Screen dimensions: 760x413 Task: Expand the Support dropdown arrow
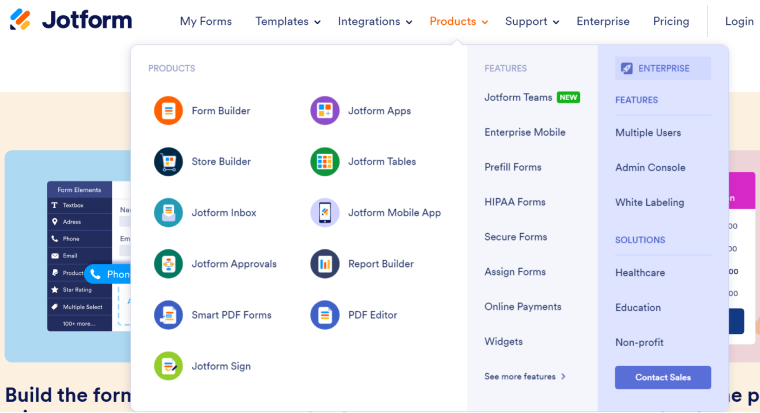pyautogui.click(x=556, y=22)
